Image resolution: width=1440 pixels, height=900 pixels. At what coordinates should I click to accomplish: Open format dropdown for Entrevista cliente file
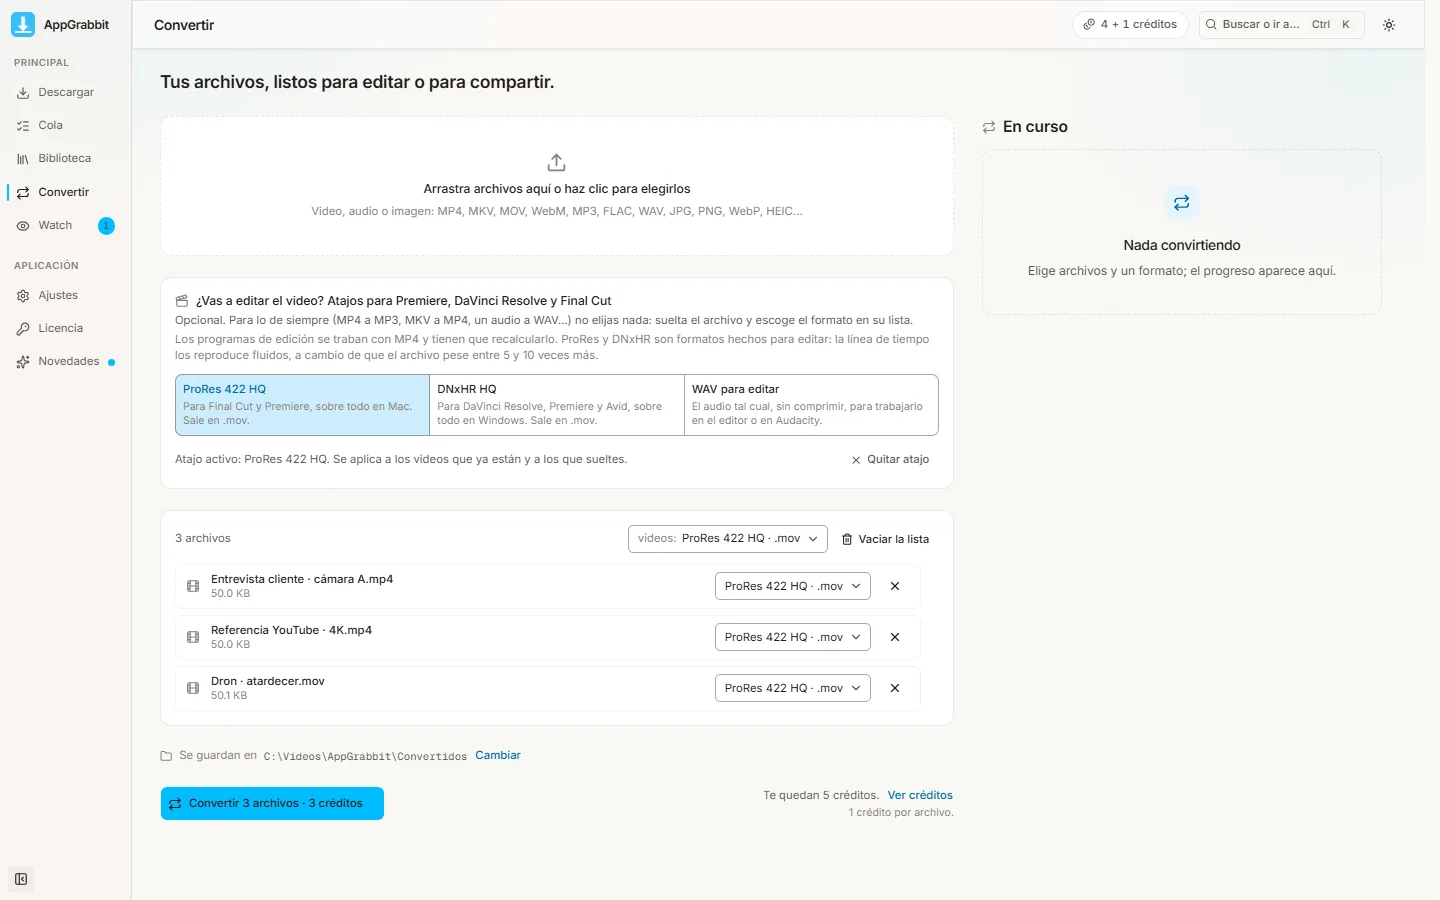point(792,586)
